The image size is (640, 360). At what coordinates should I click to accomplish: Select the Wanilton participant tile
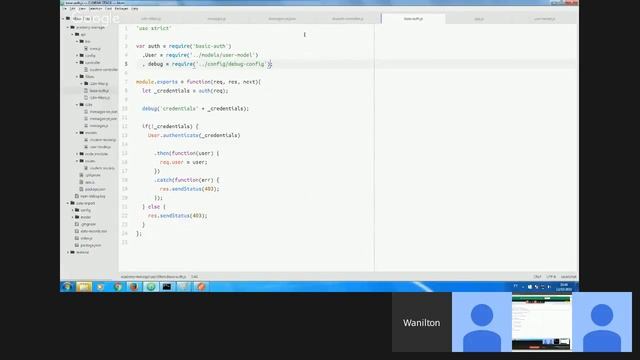point(422,322)
